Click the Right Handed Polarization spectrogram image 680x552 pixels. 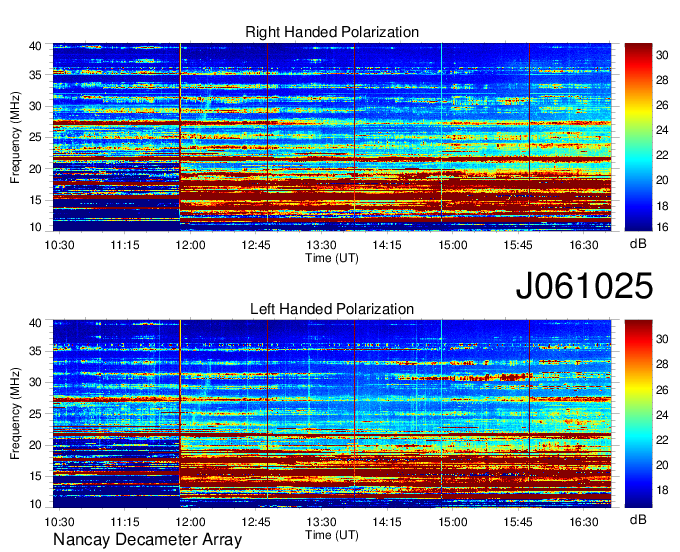(332, 137)
